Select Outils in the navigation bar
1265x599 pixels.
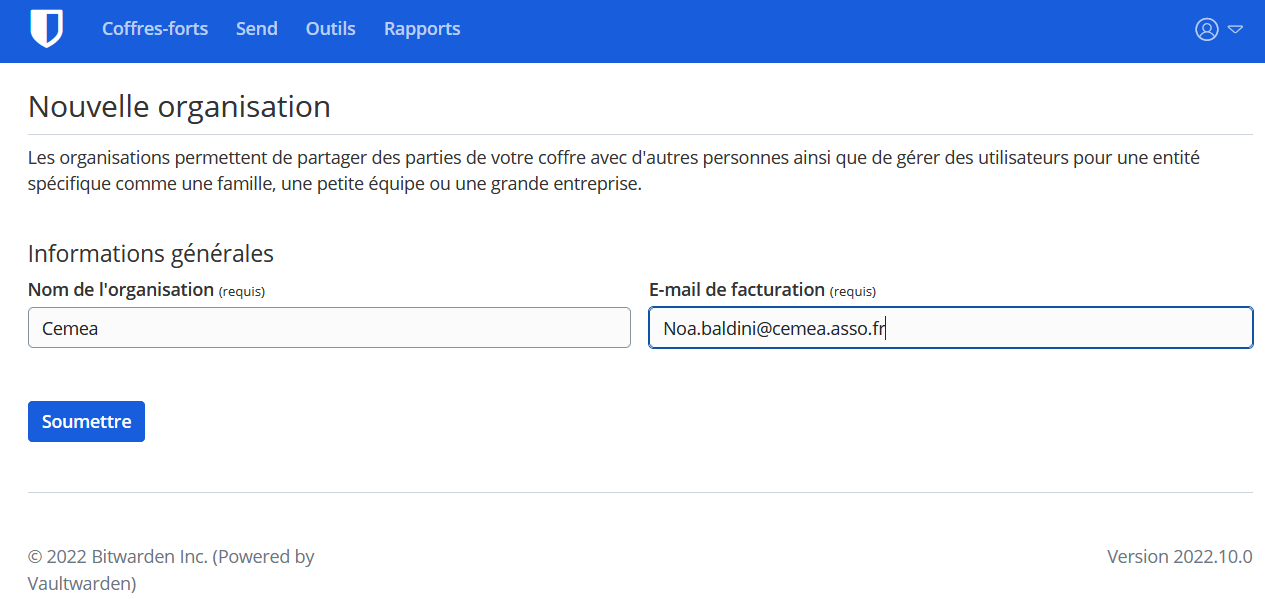pos(331,29)
